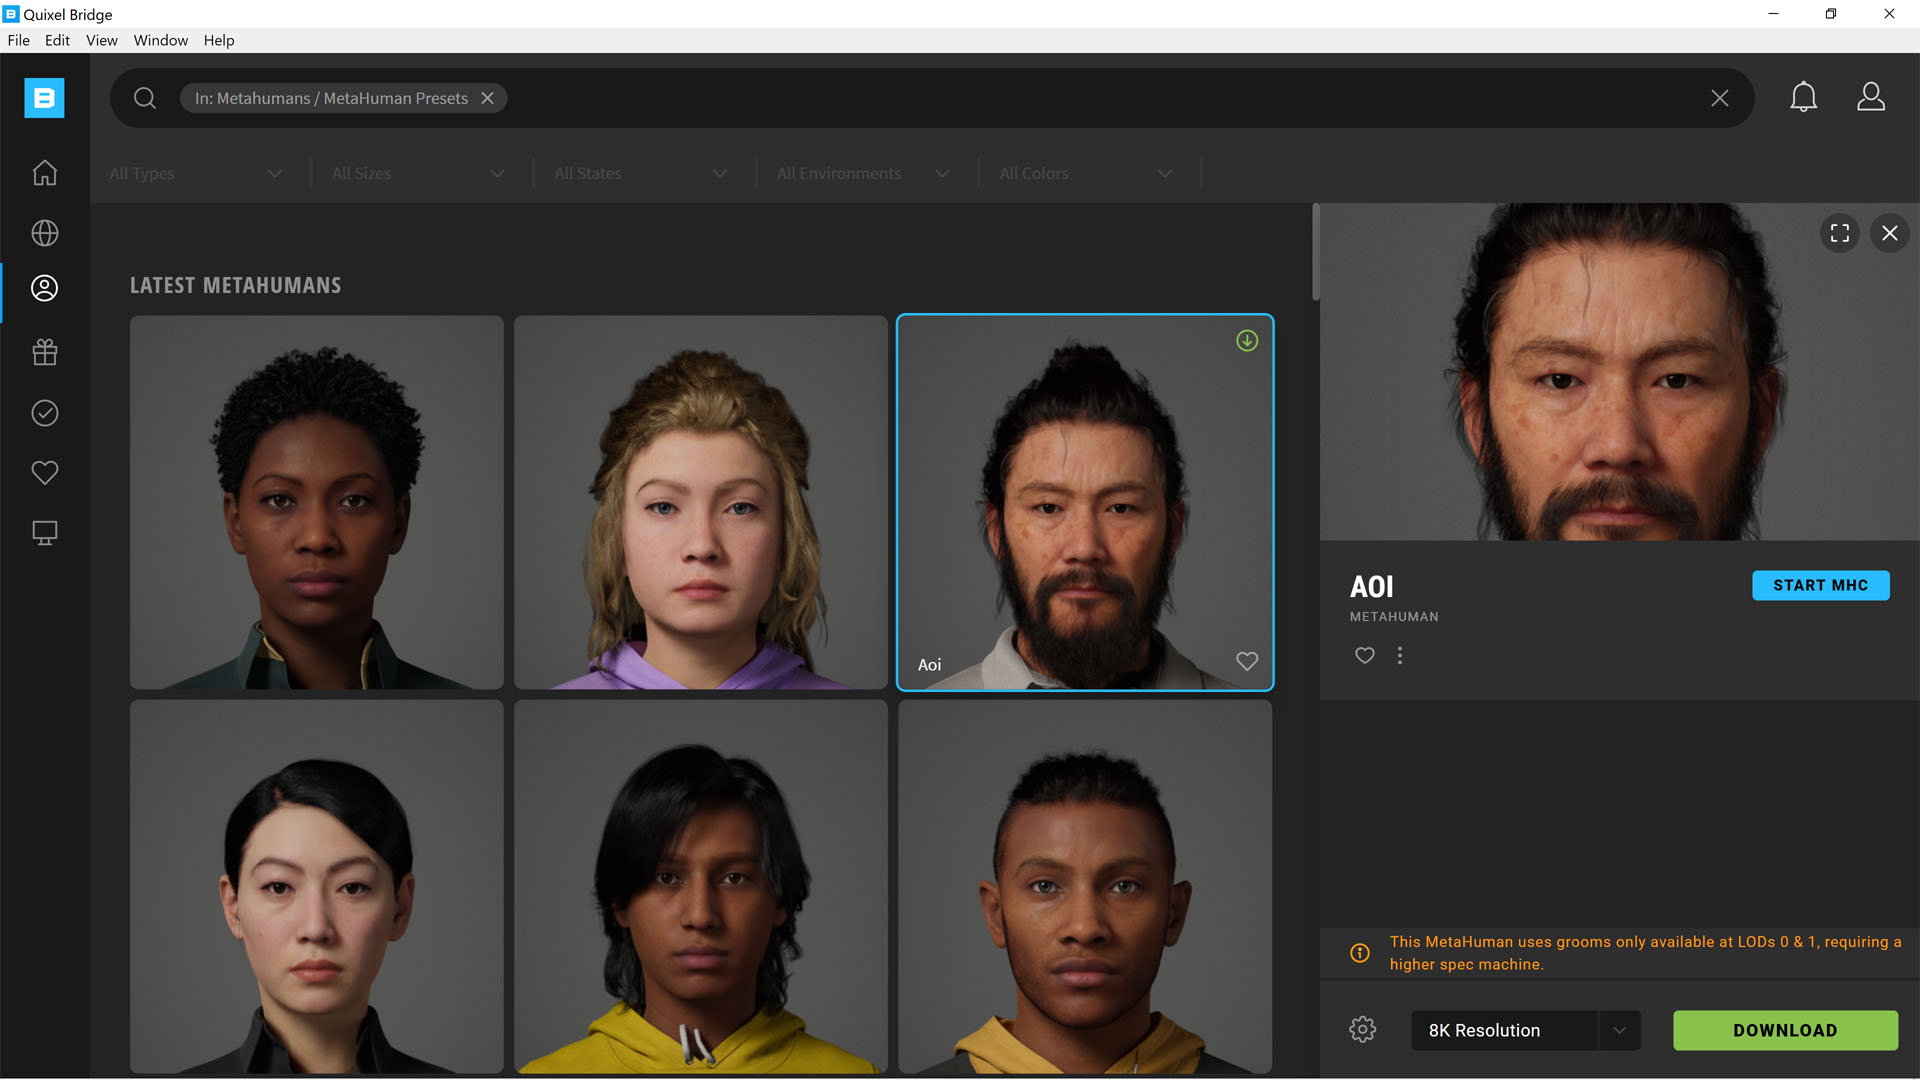Click the green DOWNLOAD button
Screen dimensions: 1920x1080
[x=1785, y=1030]
